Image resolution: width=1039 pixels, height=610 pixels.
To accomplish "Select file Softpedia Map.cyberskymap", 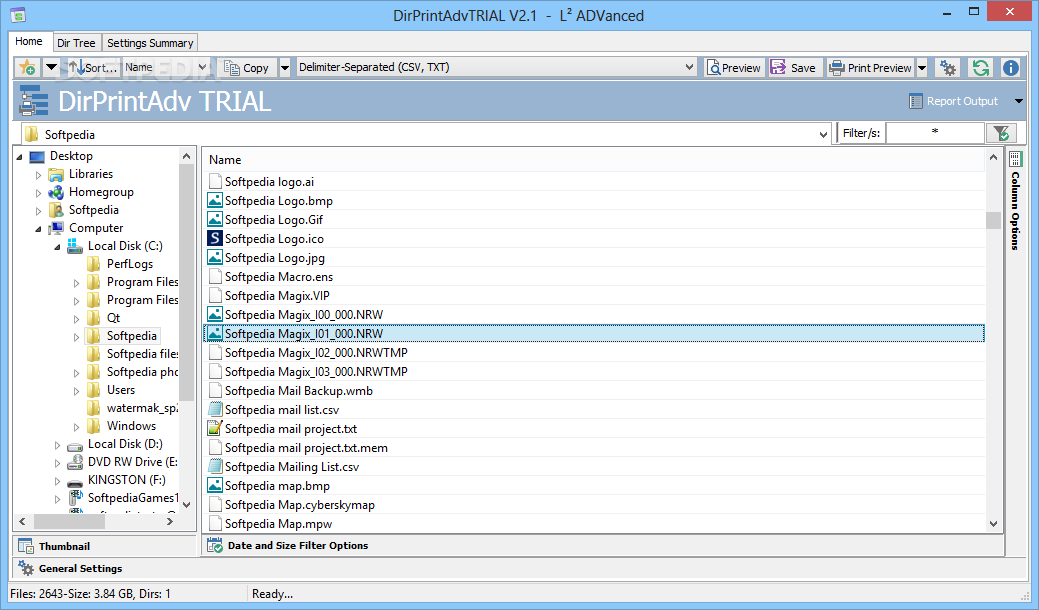I will 300,505.
